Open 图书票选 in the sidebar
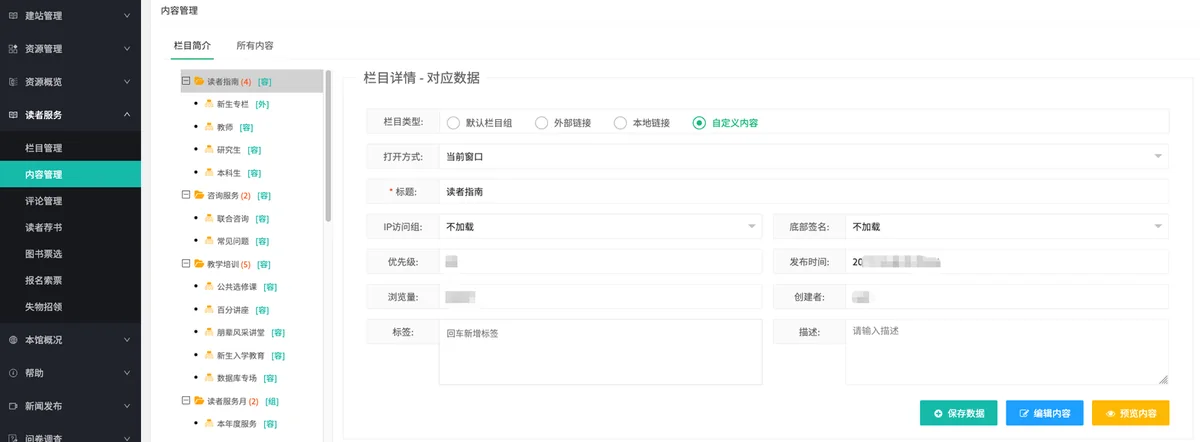 pos(70,254)
